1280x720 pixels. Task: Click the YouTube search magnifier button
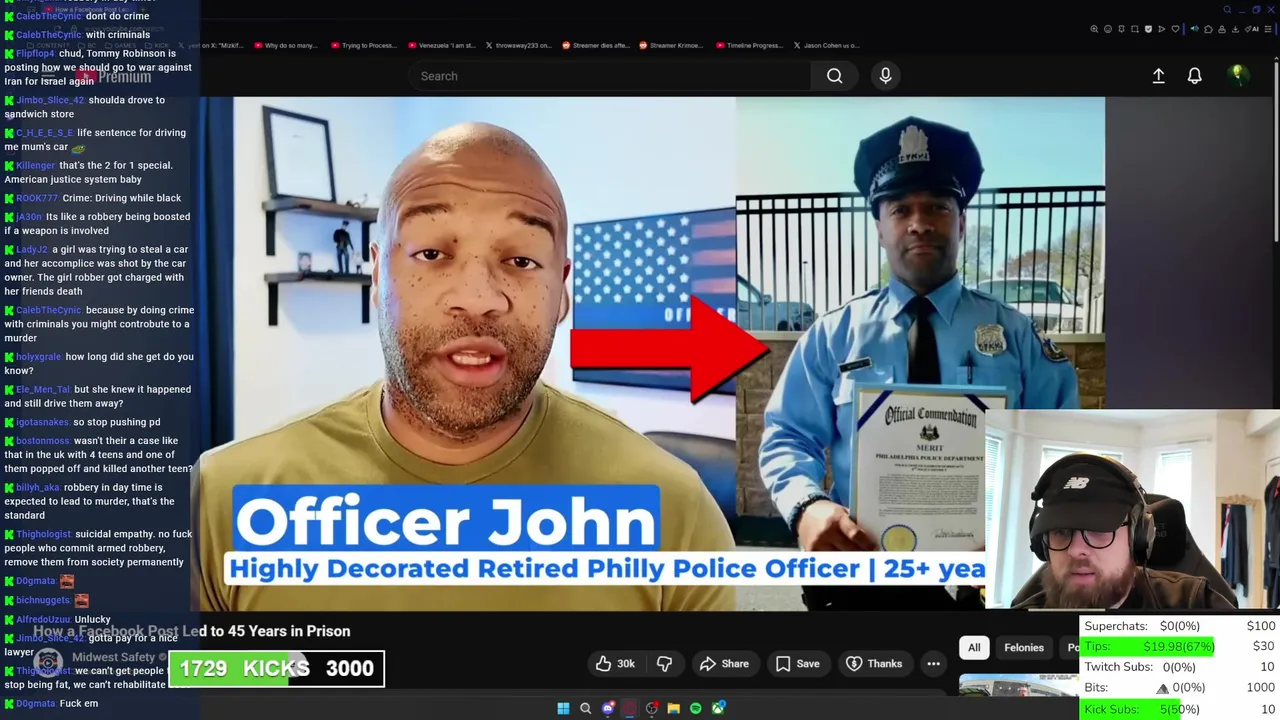[x=834, y=76]
